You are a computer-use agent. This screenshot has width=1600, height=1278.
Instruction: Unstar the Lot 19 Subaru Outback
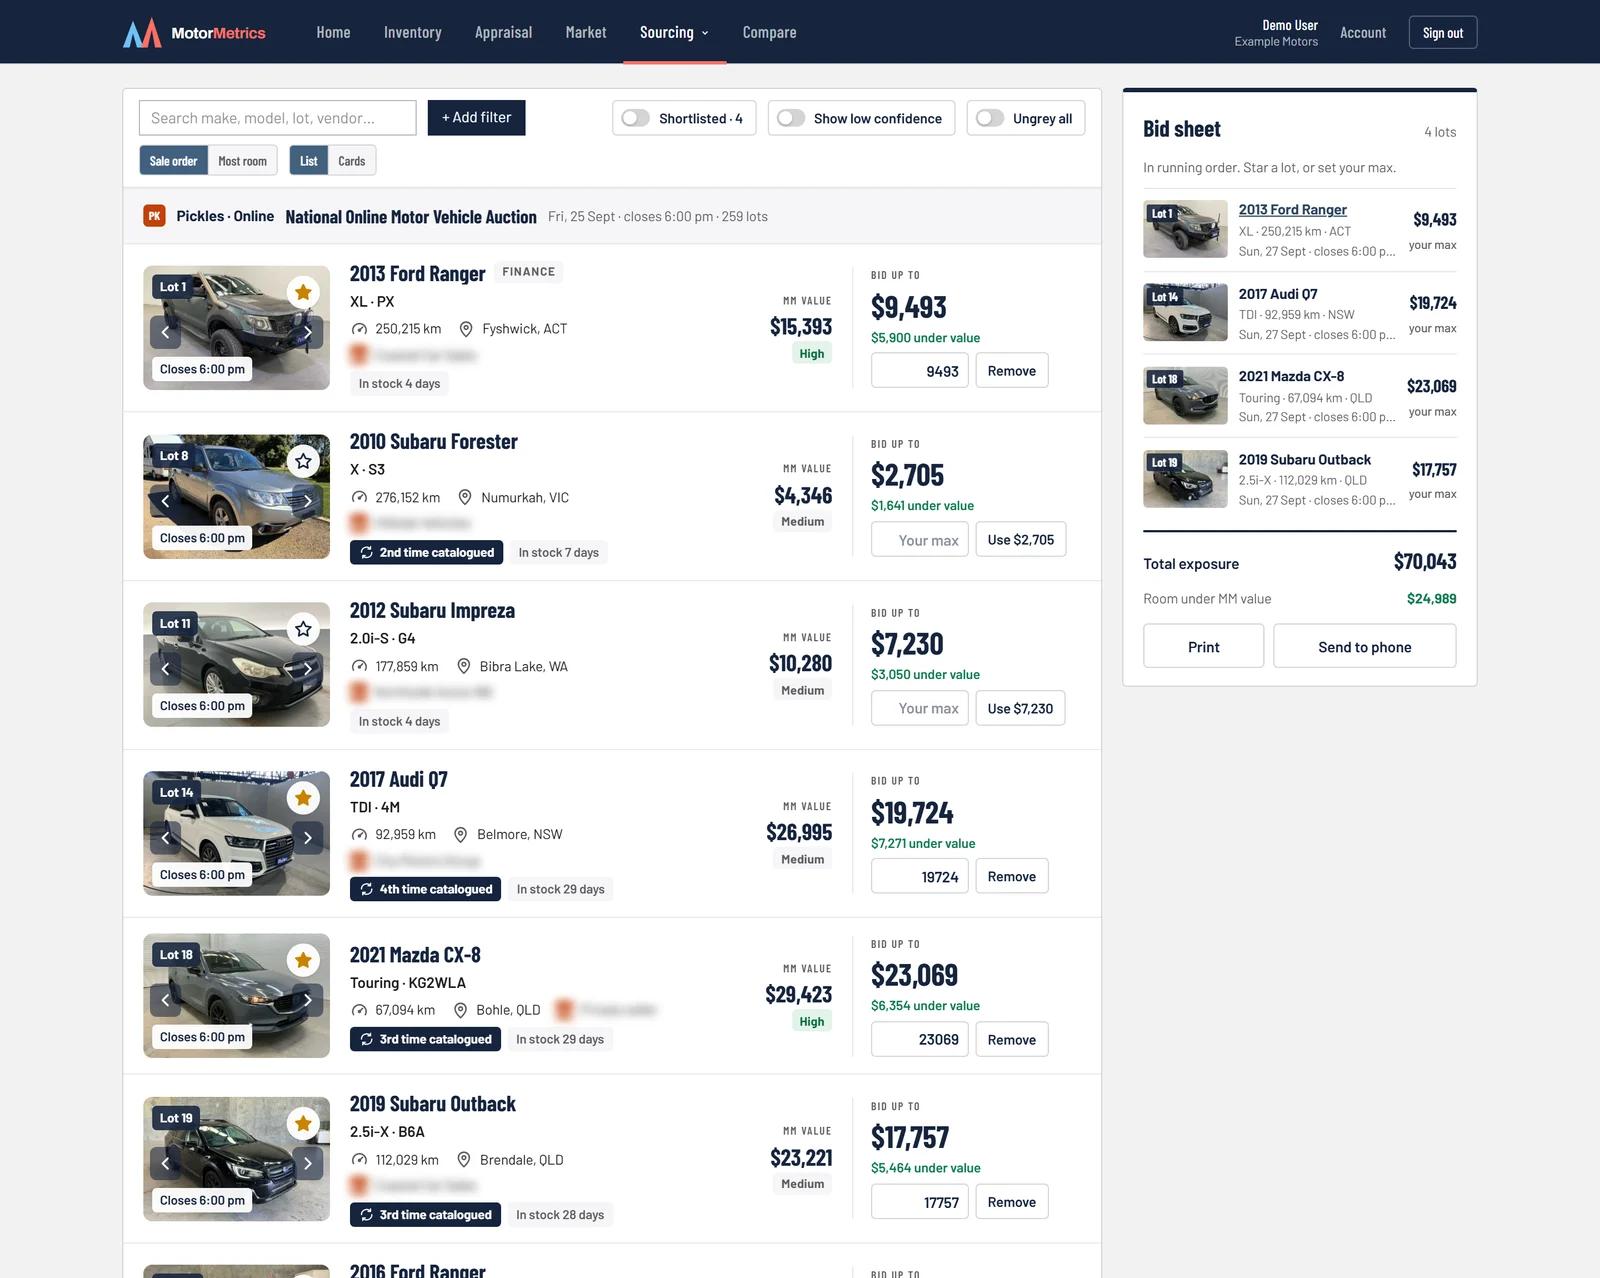[x=303, y=1124]
